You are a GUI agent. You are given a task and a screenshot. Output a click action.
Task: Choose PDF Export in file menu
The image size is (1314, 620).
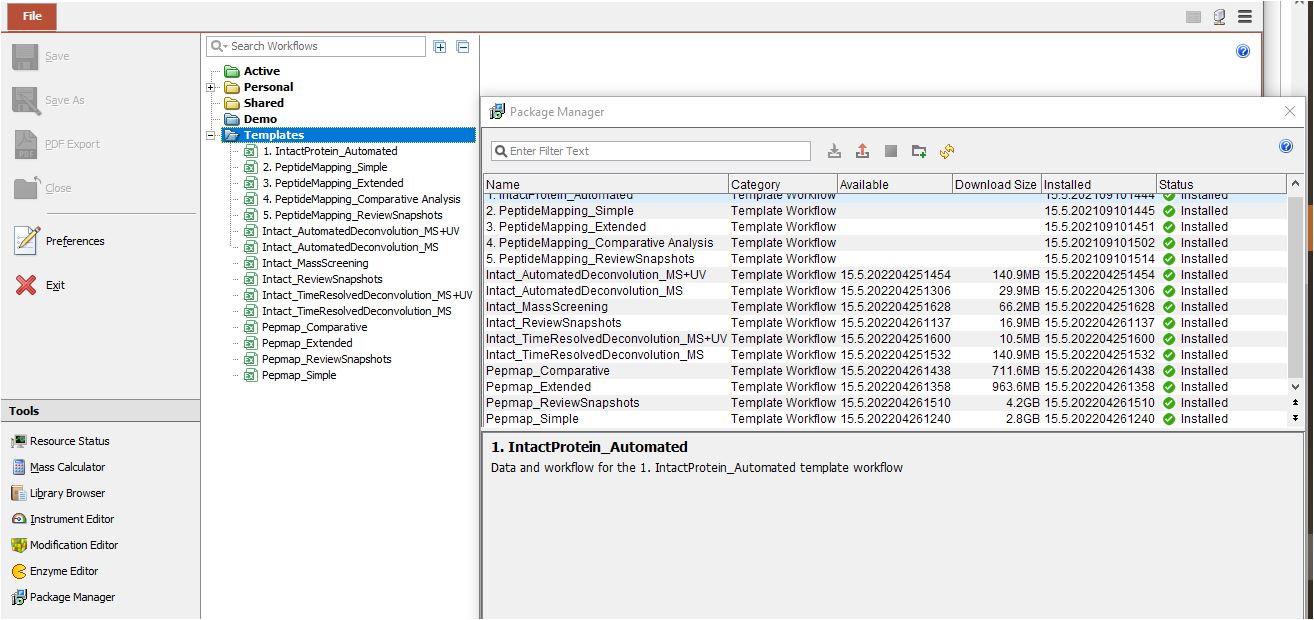pyautogui.click(x=57, y=144)
